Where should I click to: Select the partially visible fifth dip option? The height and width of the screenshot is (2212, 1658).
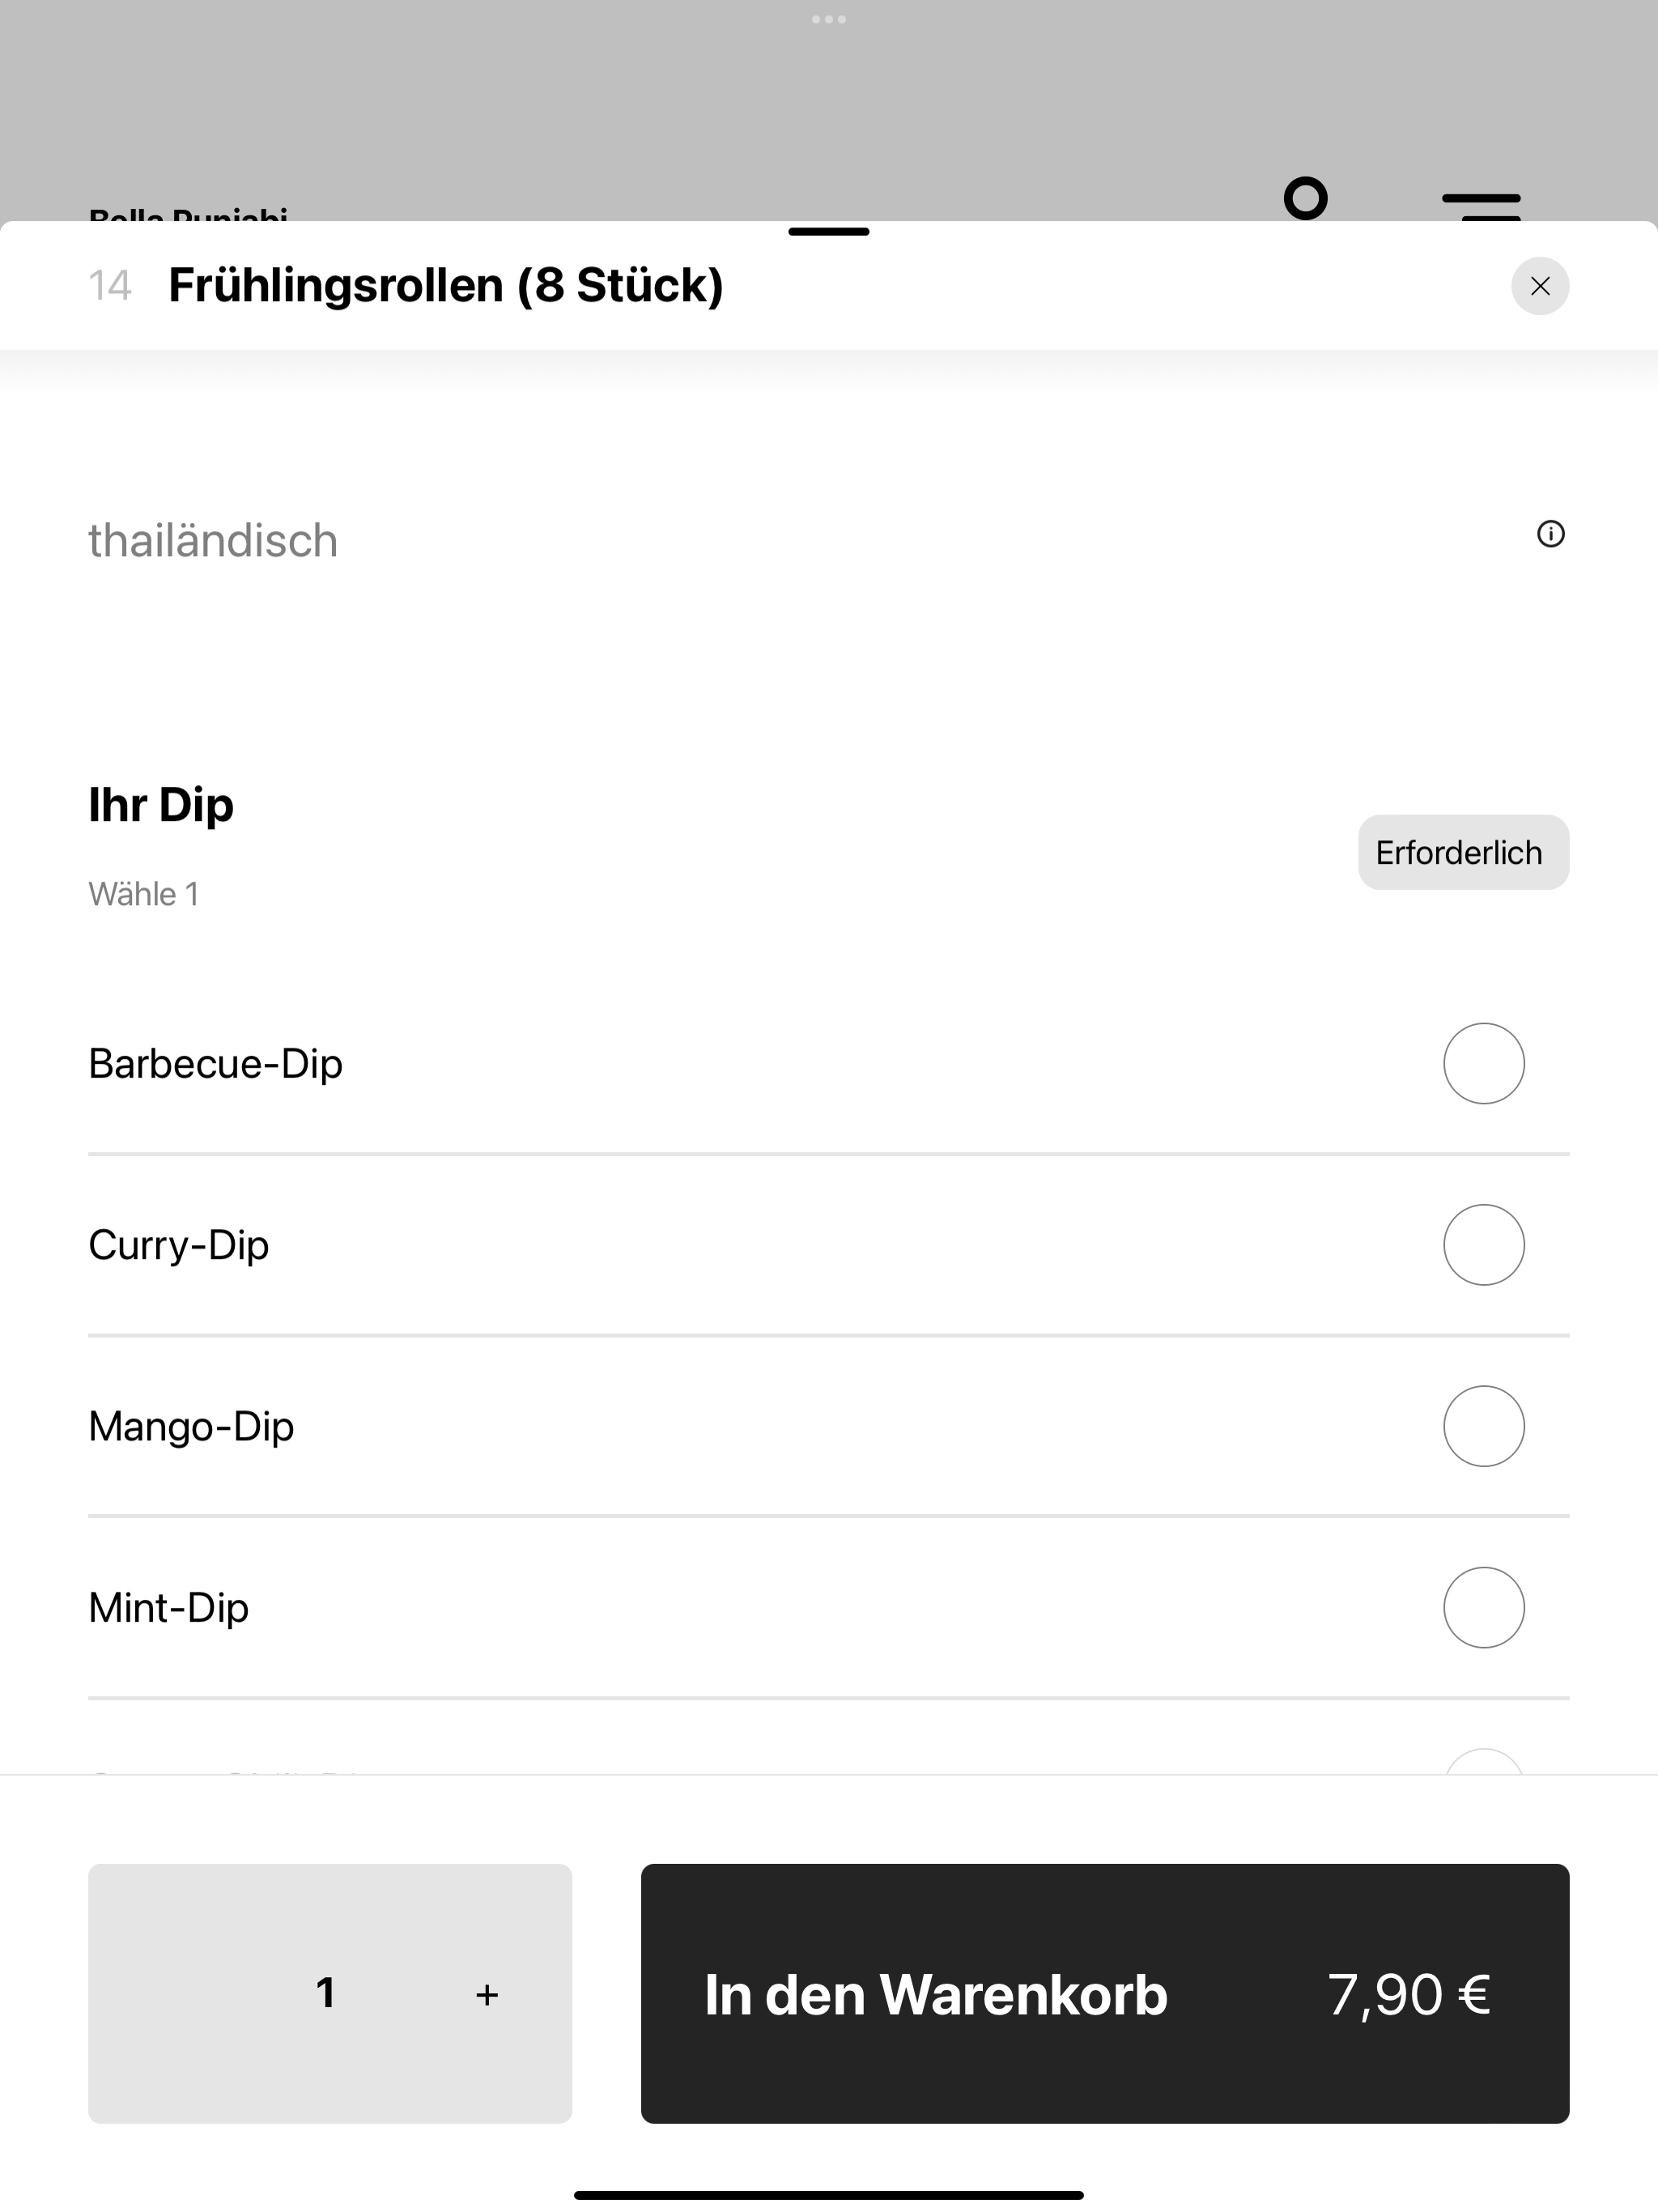tap(828, 1764)
